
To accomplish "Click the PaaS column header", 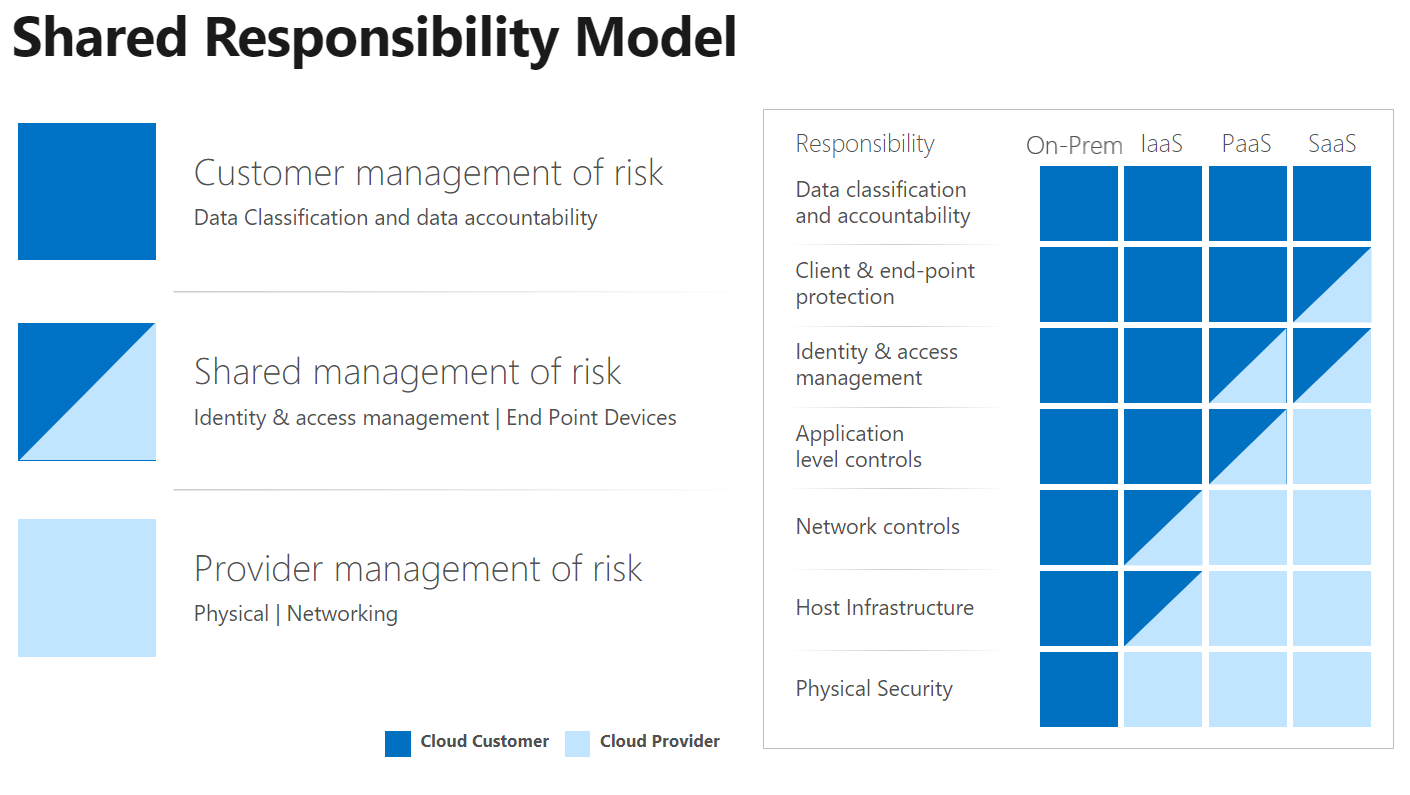I will 1246,144.
